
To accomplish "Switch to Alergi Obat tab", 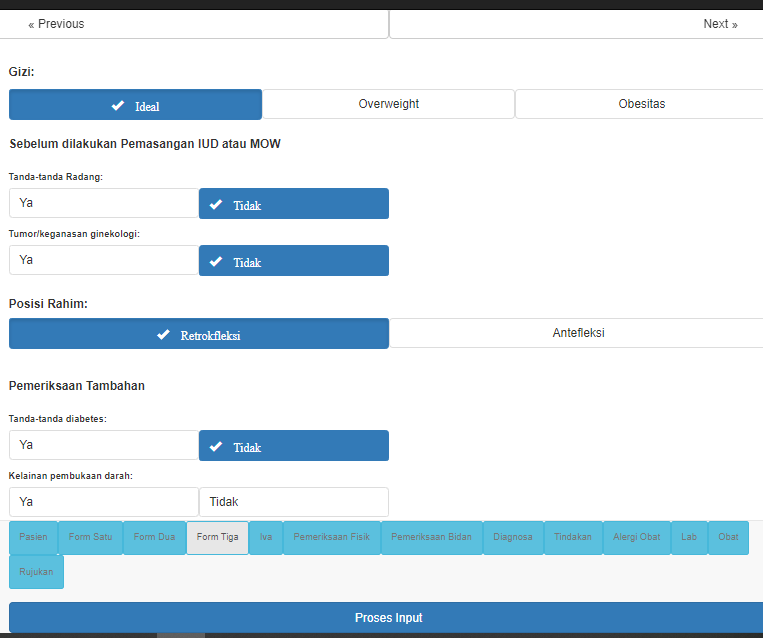I will (637, 537).
